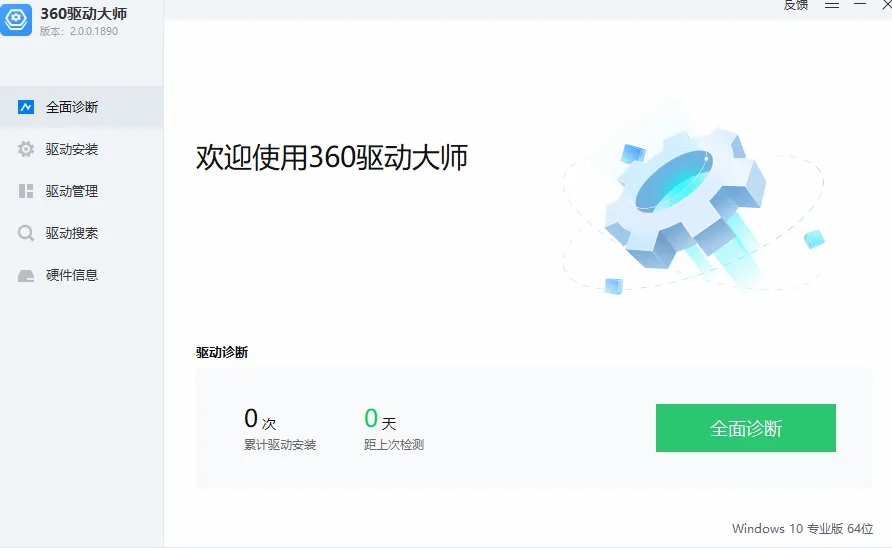Click the magnifier icon beside 驱动搜索

point(26,233)
